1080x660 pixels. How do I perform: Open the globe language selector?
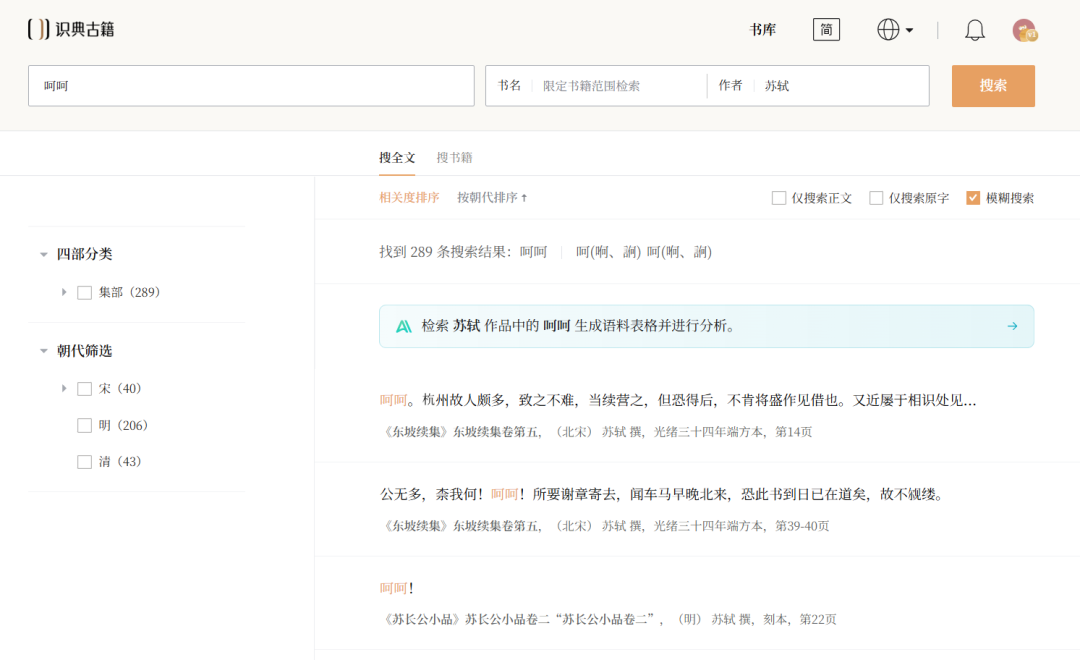tap(895, 30)
